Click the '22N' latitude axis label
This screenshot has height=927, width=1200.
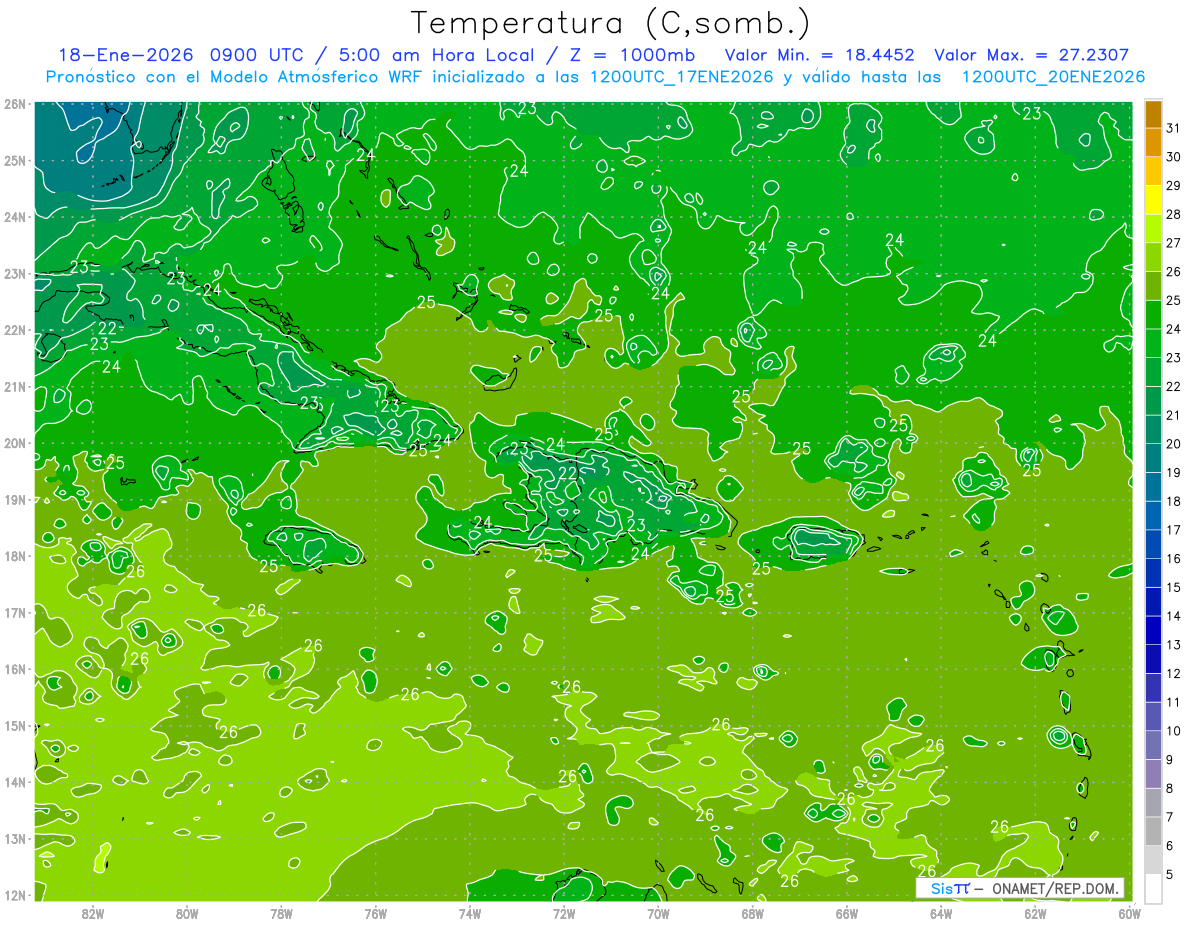(15, 330)
